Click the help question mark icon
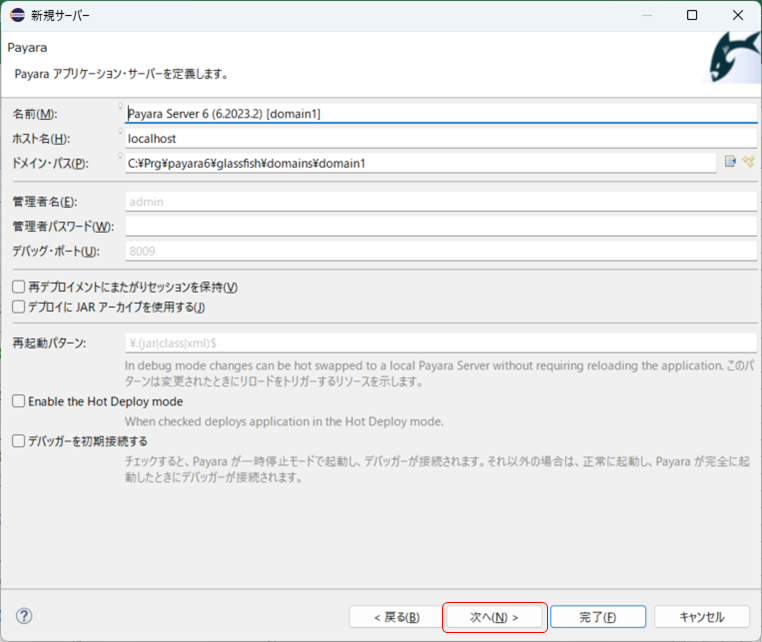 [24, 616]
